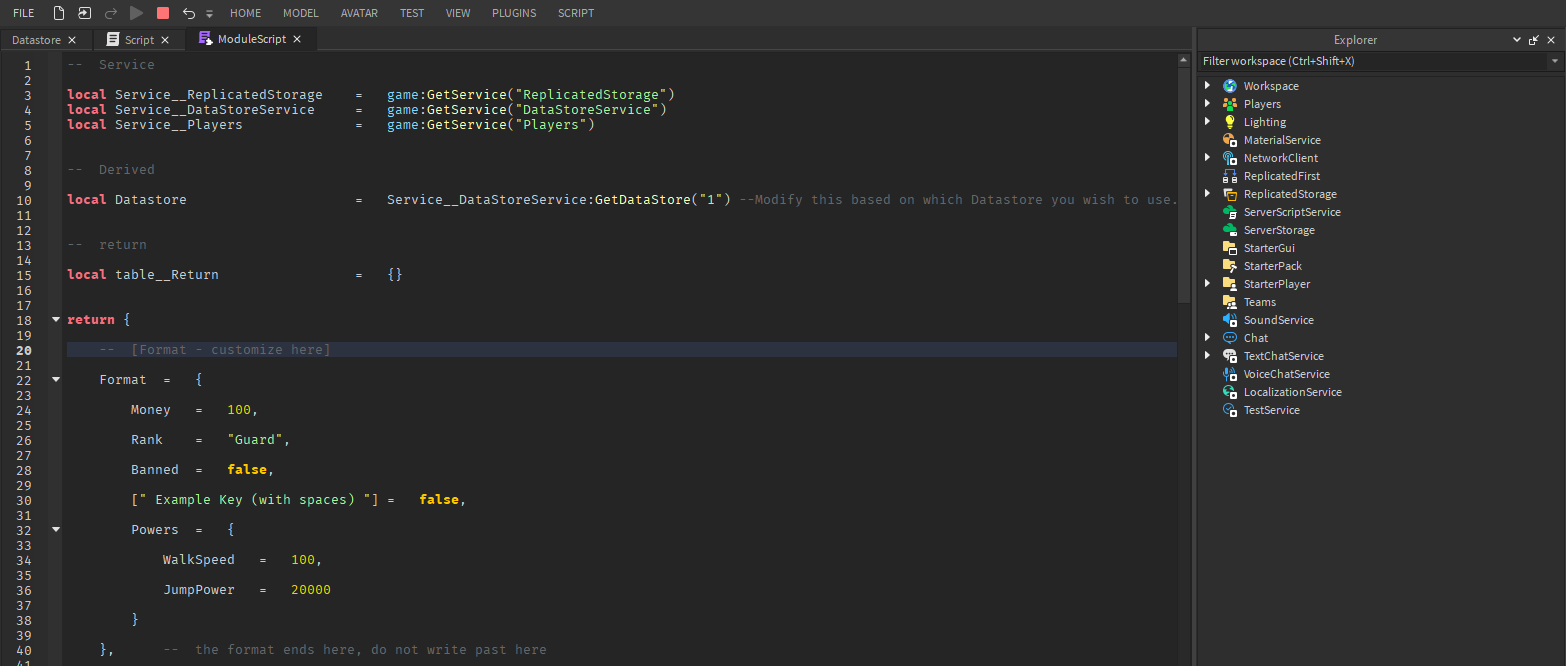Image resolution: width=1566 pixels, height=666 pixels.
Task: Switch to the SCRIPT ribbon tab
Action: pyautogui.click(x=576, y=13)
